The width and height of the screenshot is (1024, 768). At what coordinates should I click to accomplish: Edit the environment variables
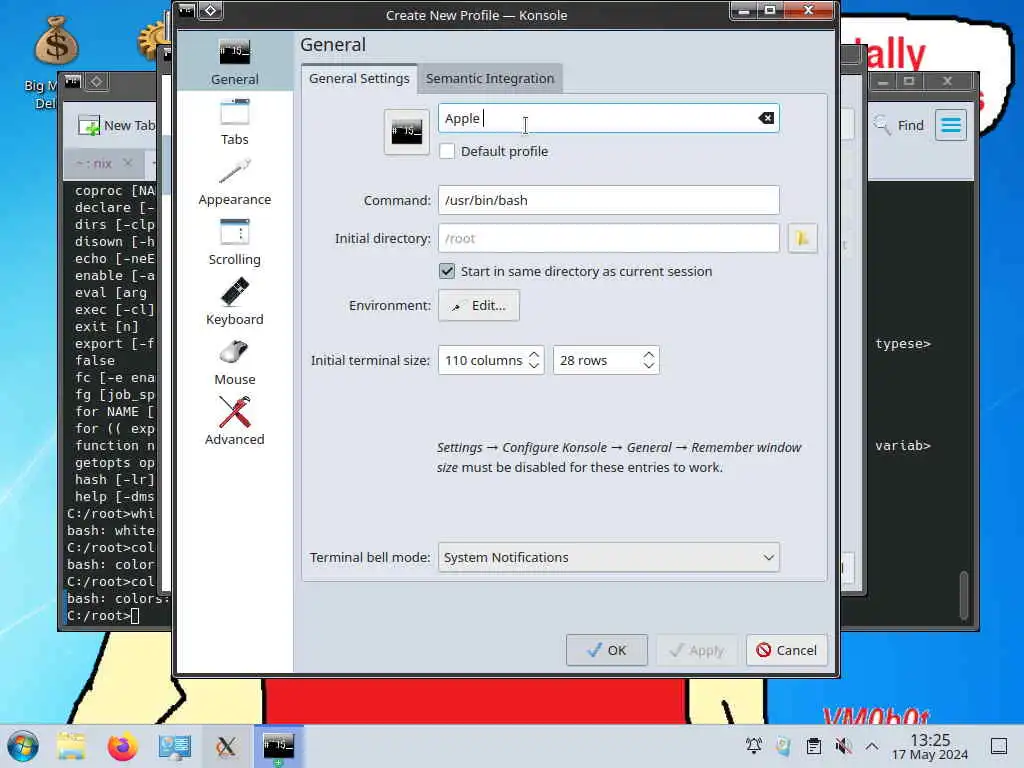point(479,305)
